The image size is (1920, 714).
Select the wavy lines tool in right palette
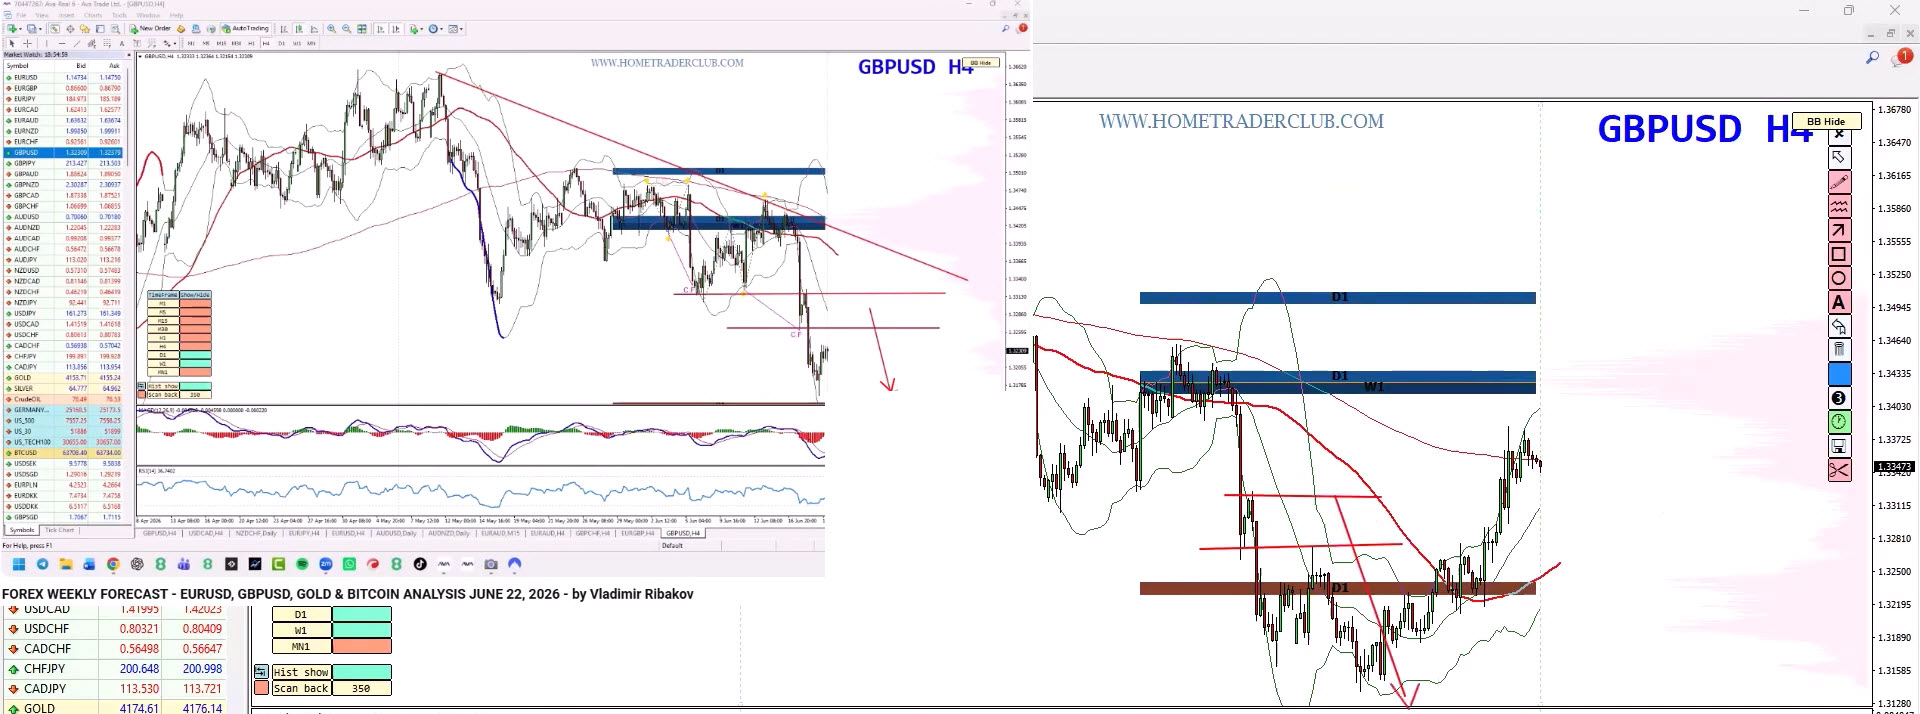pyautogui.click(x=1839, y=206)
